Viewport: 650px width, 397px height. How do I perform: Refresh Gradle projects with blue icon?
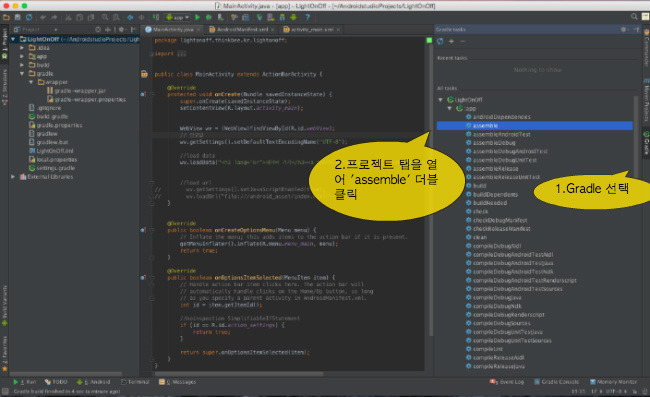coord(440,41)
